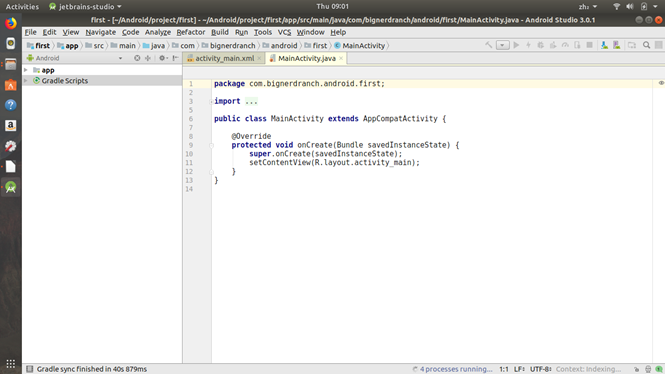Collapse the onCreate method fold marker

211,145
